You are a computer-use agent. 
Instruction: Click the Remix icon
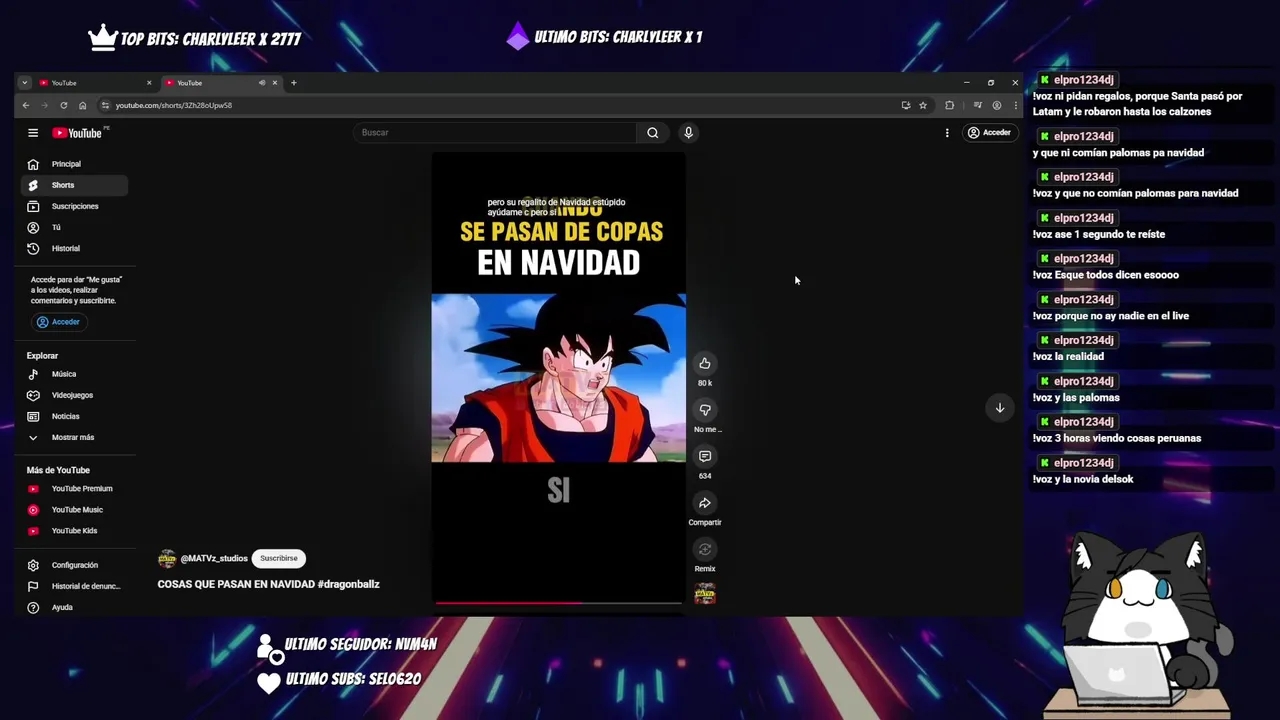click(x=705, y=549)
